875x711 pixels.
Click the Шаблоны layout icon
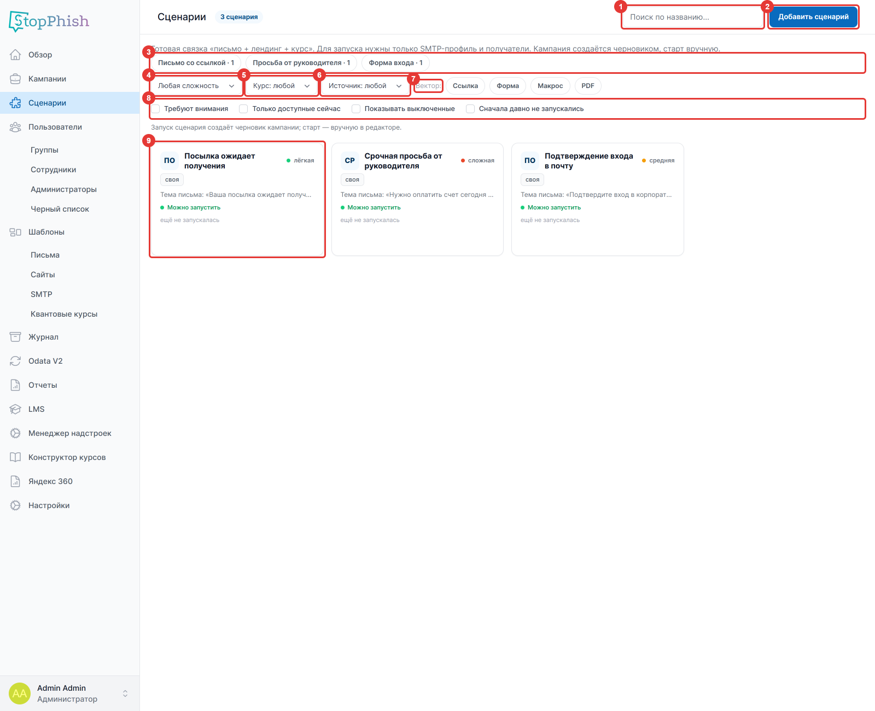point(15,232)
